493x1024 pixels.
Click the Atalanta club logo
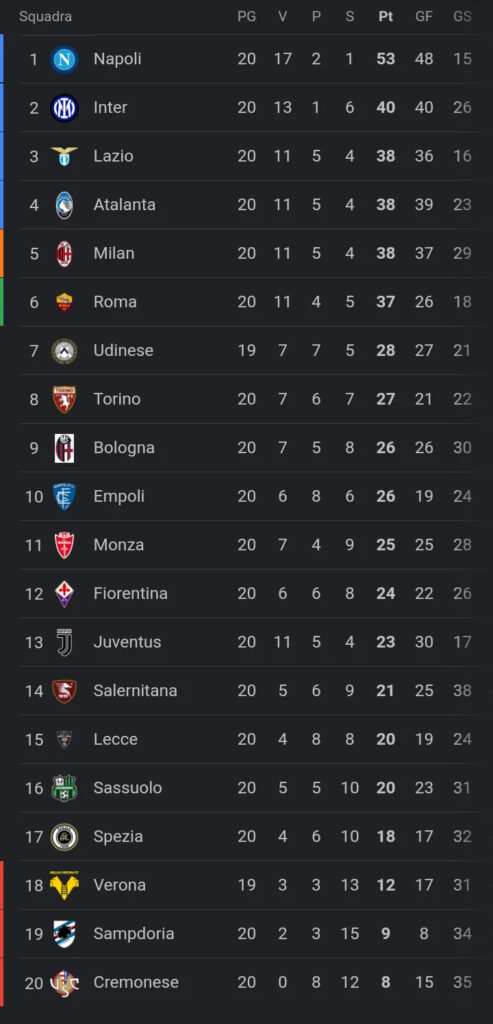[x=64, y=205]
